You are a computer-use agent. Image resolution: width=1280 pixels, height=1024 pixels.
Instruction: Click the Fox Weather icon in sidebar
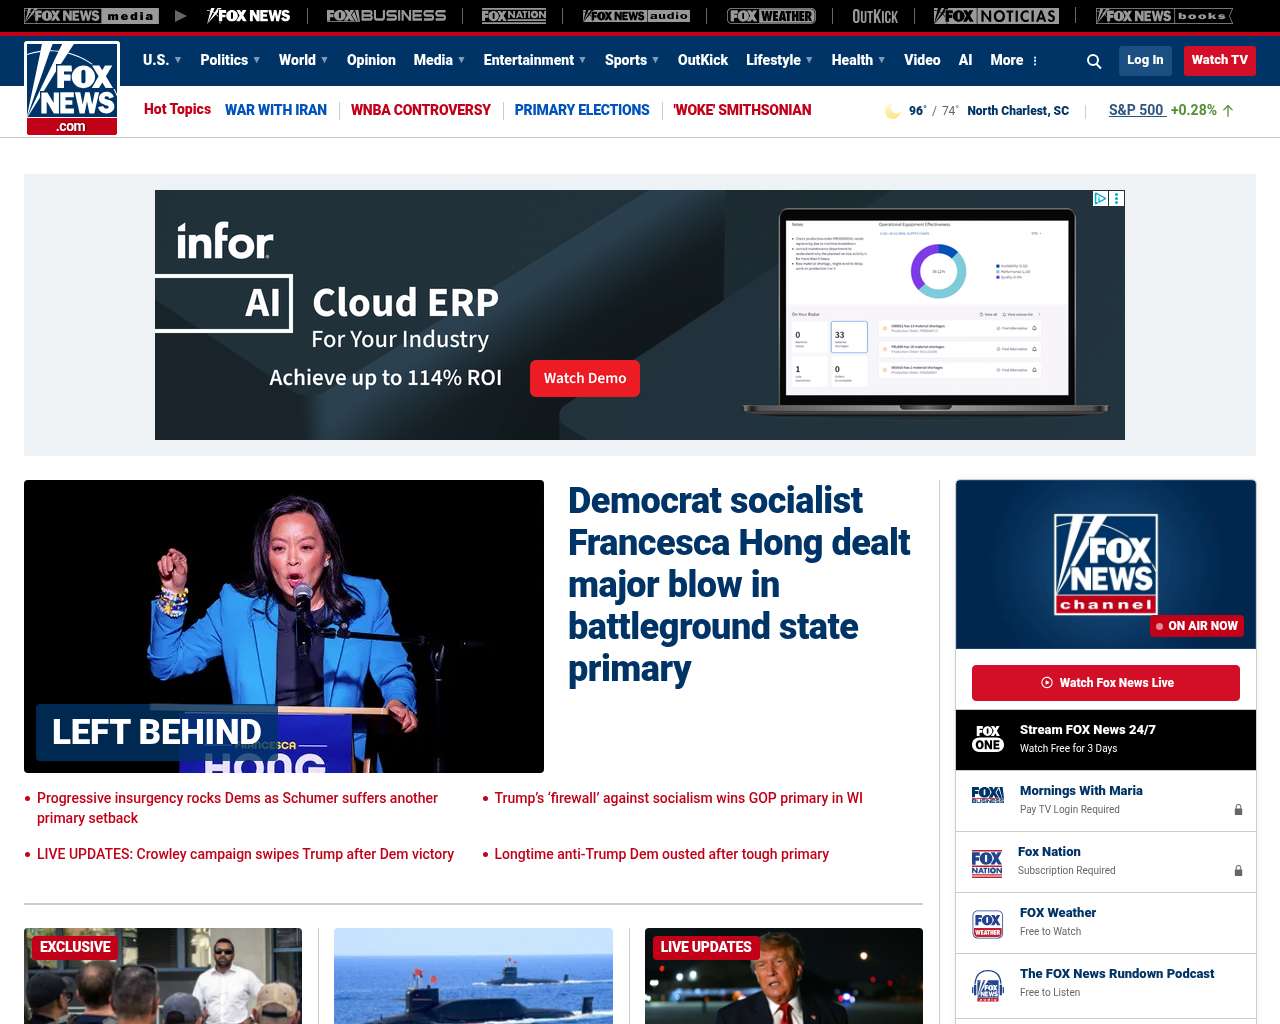coord(988,925)
